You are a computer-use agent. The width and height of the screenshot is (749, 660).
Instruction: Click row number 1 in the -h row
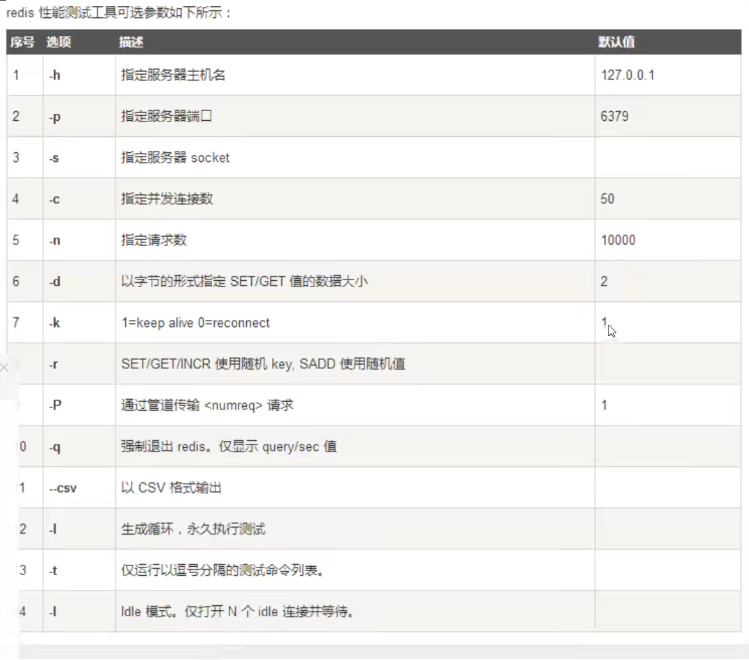point(16,75)
